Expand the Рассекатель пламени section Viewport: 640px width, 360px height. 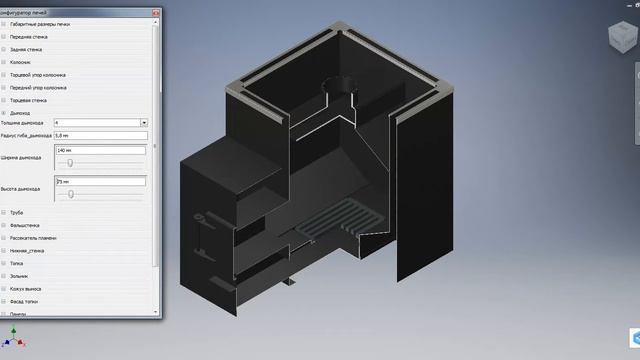(x=4, y=238)
